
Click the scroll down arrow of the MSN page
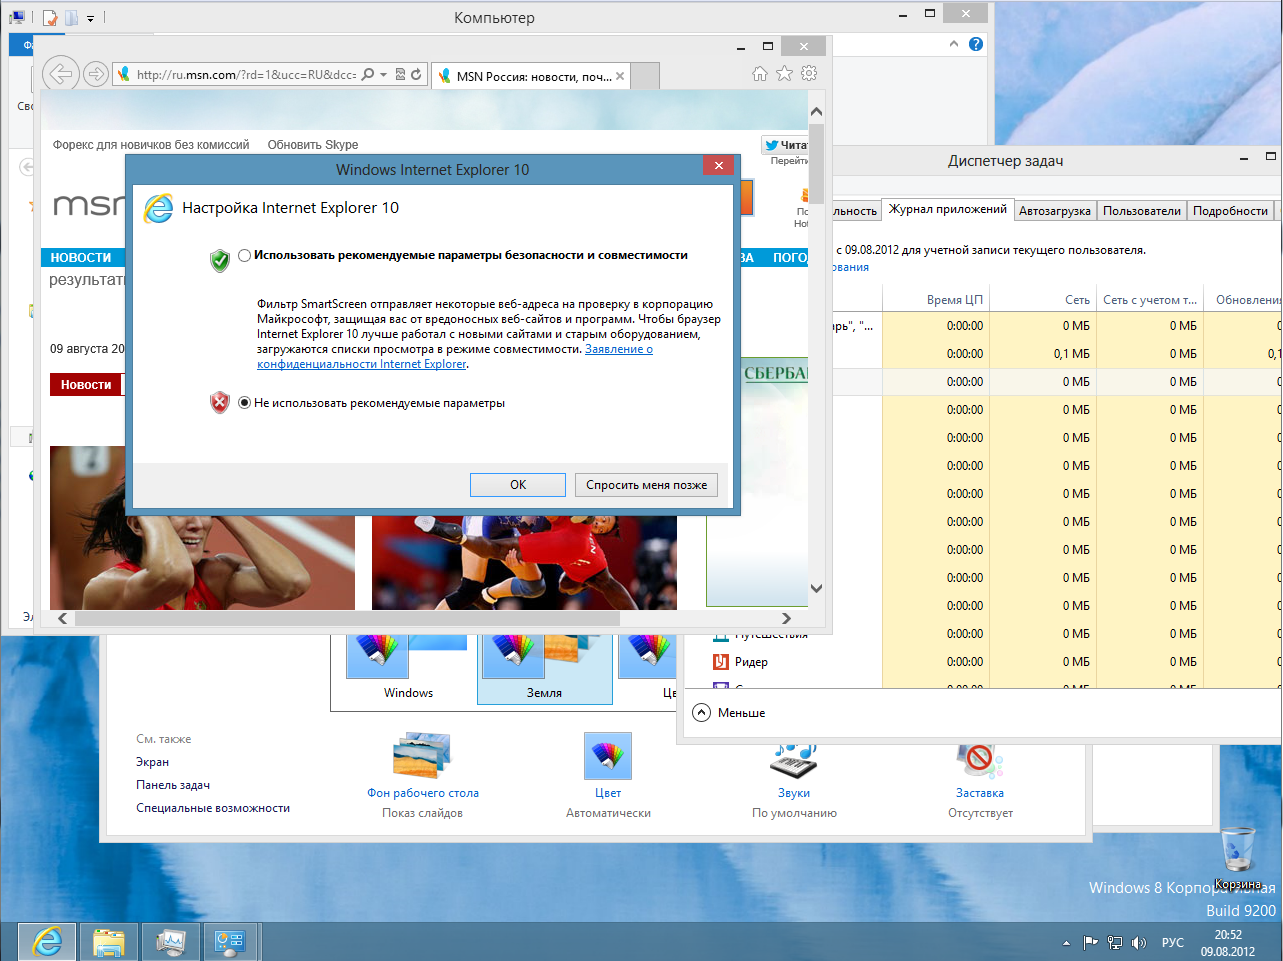[x=816, y=588]
